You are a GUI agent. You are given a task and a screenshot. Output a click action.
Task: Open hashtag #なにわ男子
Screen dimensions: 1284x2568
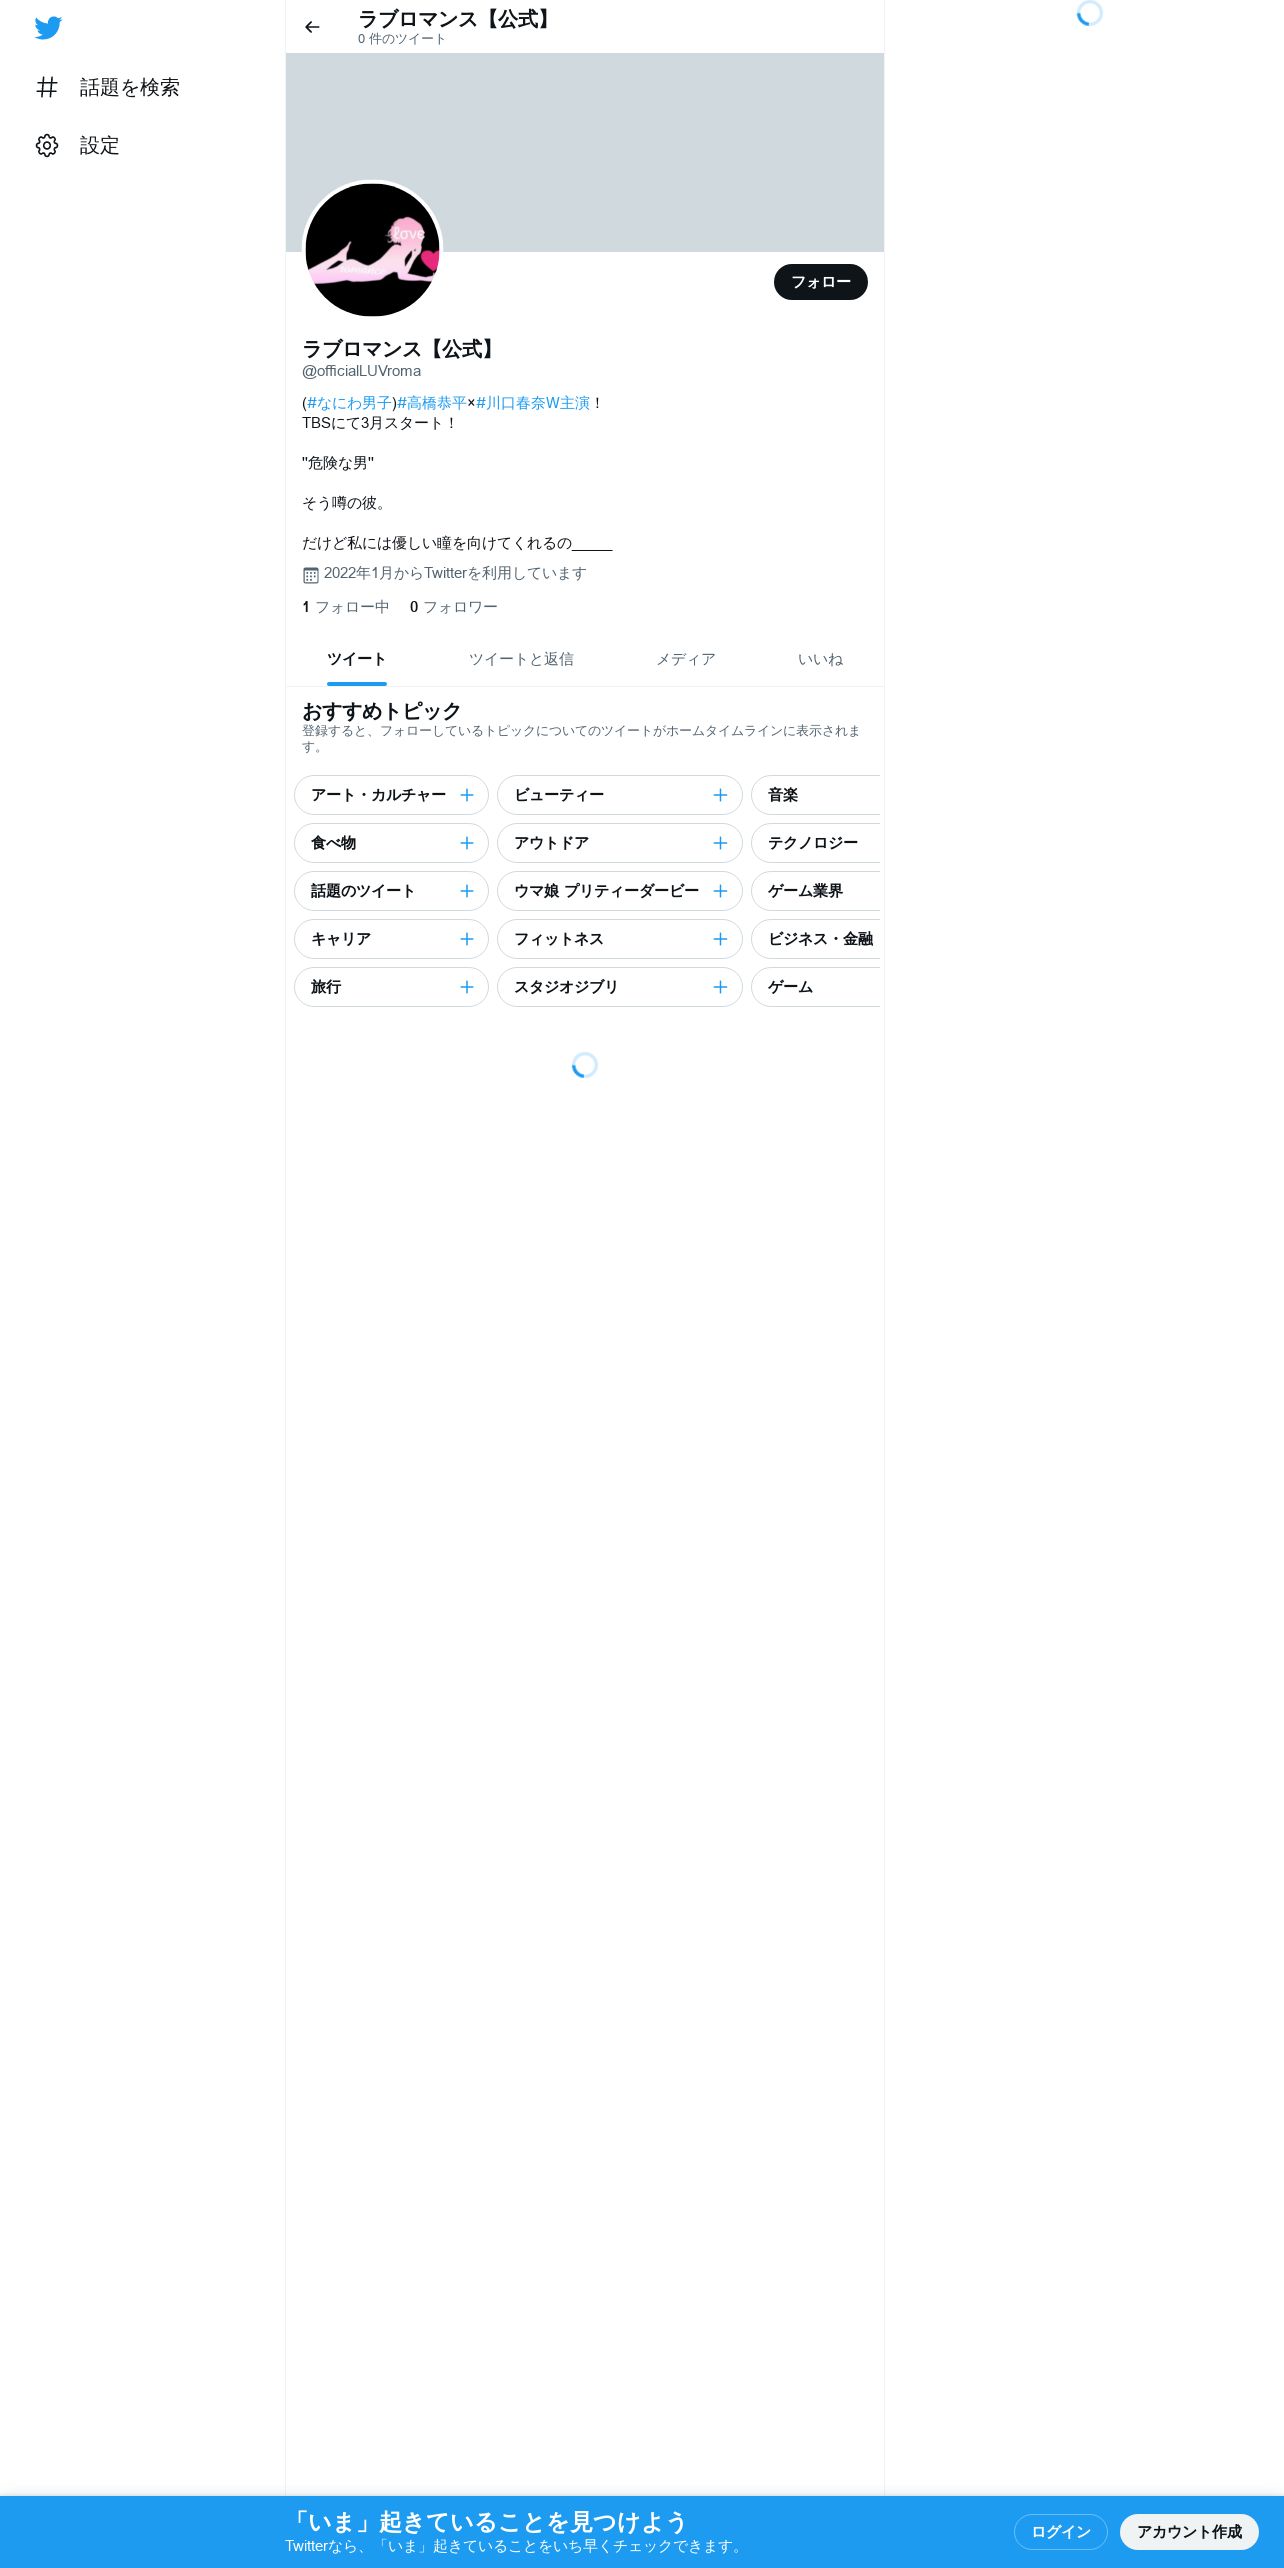(349, 403)
